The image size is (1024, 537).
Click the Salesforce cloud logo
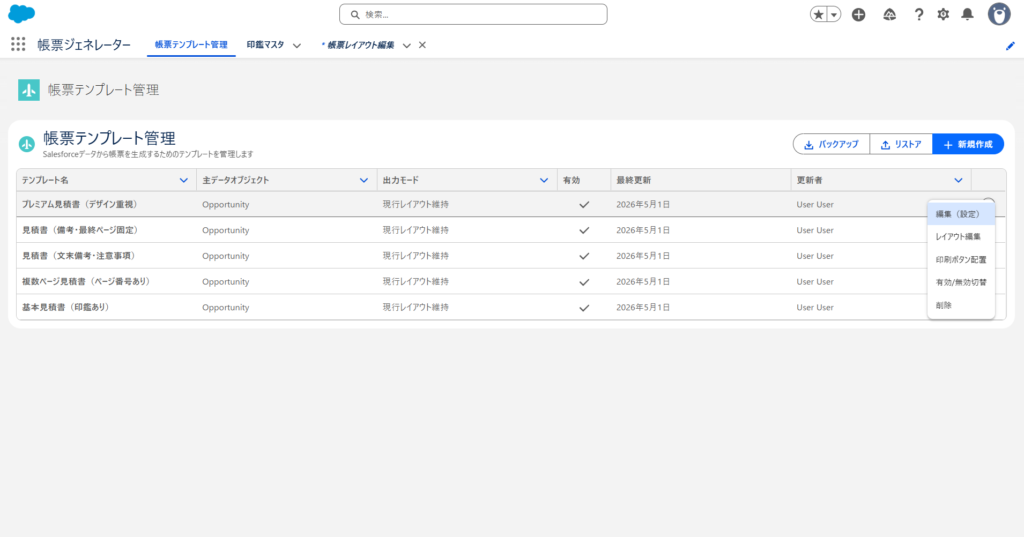tap(22, 14)
